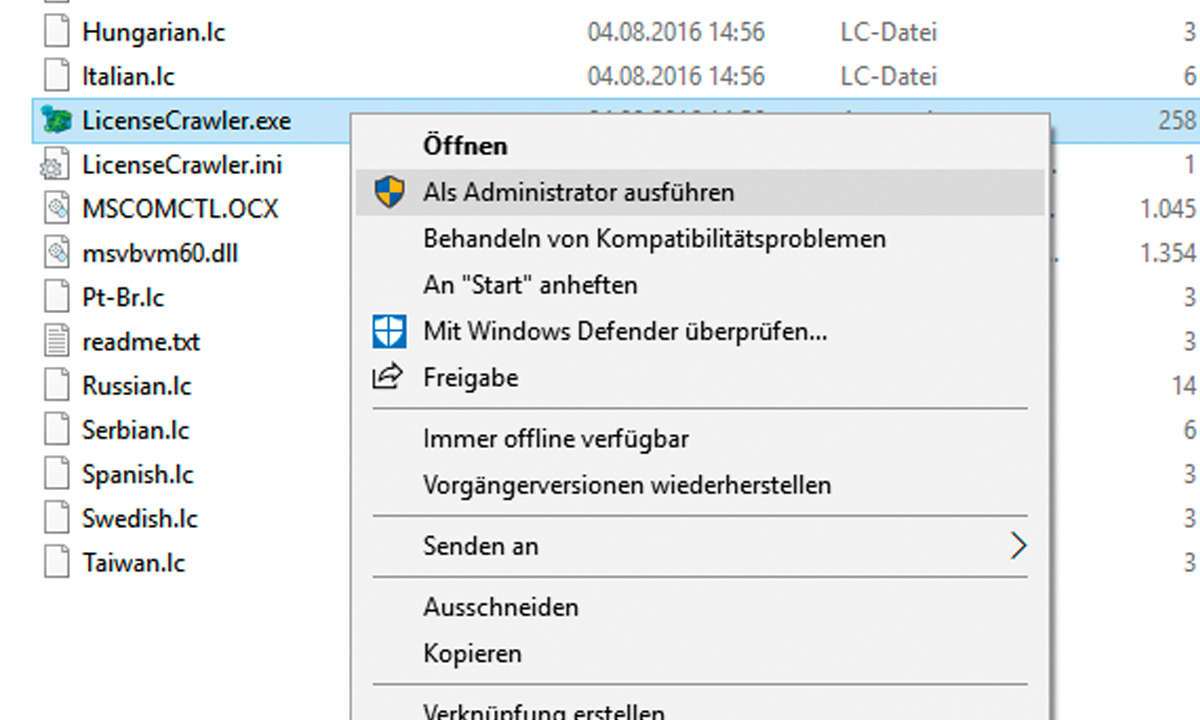Screen dimensions: 1200x720
Task: Select Als Administrator ausführen
Action: tap(578, 191)
